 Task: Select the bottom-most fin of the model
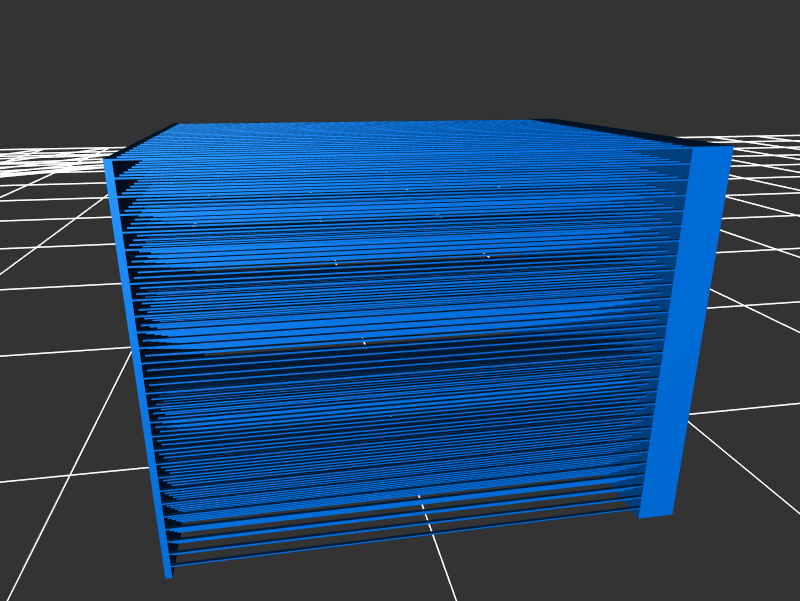[400, 543]
